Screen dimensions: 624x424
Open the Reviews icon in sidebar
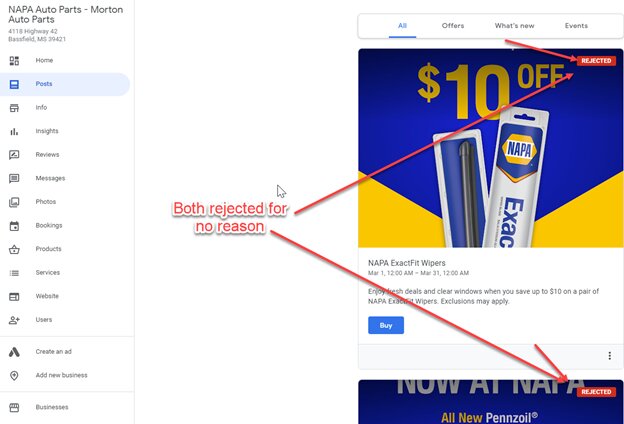pyautogui.click(x=14, y=155)
